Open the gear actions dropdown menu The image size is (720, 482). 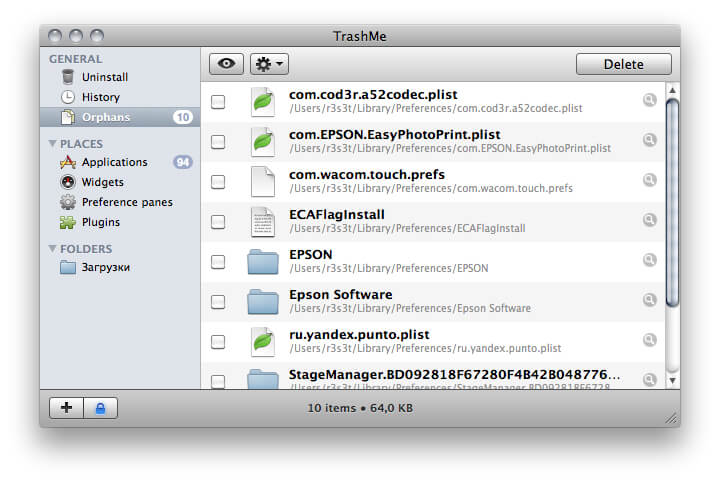point(269,64)
